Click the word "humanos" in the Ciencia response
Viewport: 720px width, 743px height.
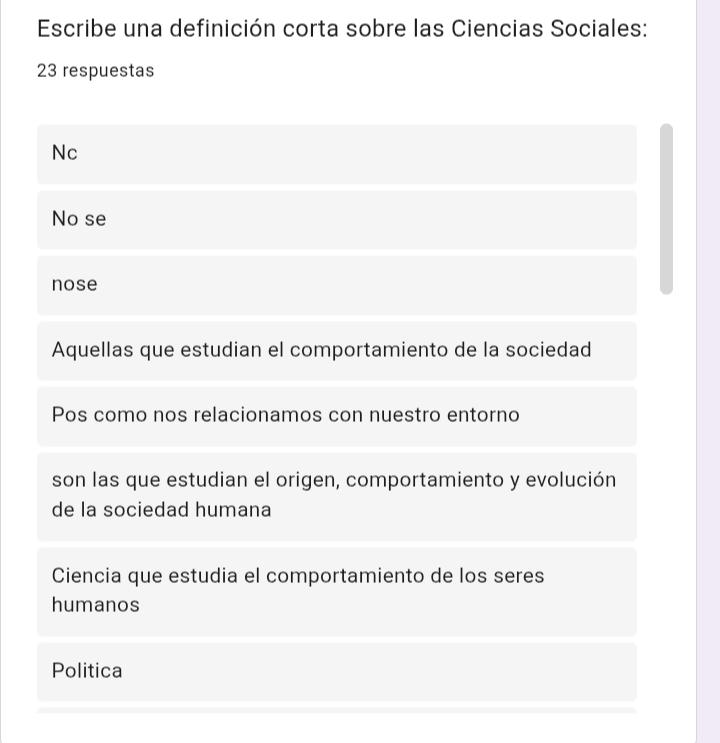click(x=95, y=605)
